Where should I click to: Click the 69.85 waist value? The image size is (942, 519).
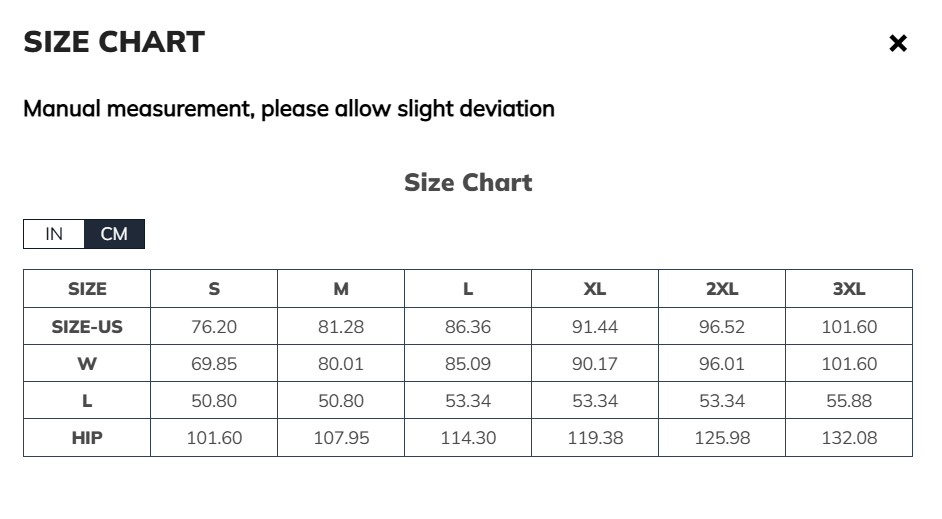[x=214, y=364]
